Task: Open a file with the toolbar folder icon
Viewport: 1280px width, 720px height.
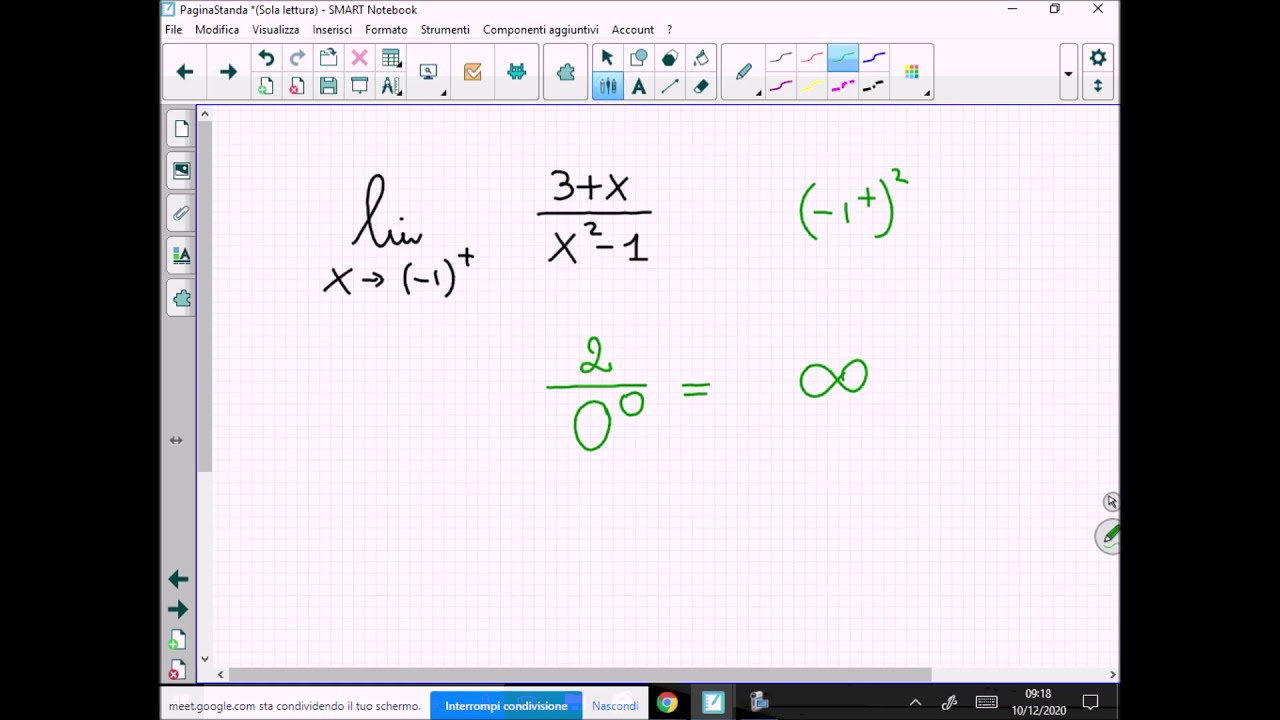Action: (328, 58)
